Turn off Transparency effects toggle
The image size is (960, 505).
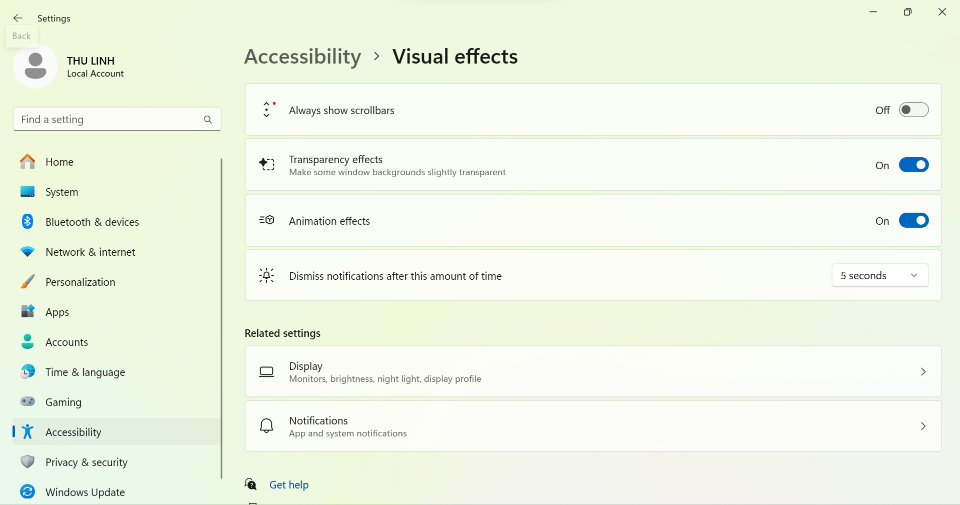(913, 165)
